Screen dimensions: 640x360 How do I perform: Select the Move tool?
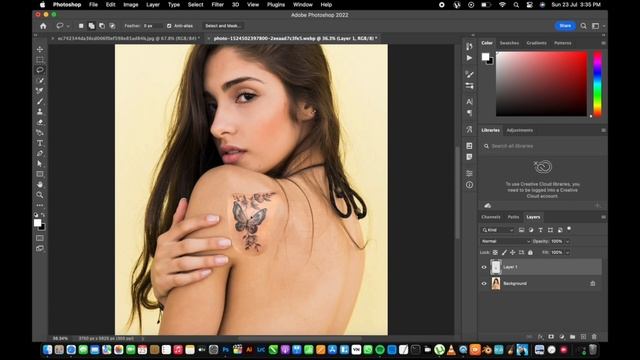point(40,49)
